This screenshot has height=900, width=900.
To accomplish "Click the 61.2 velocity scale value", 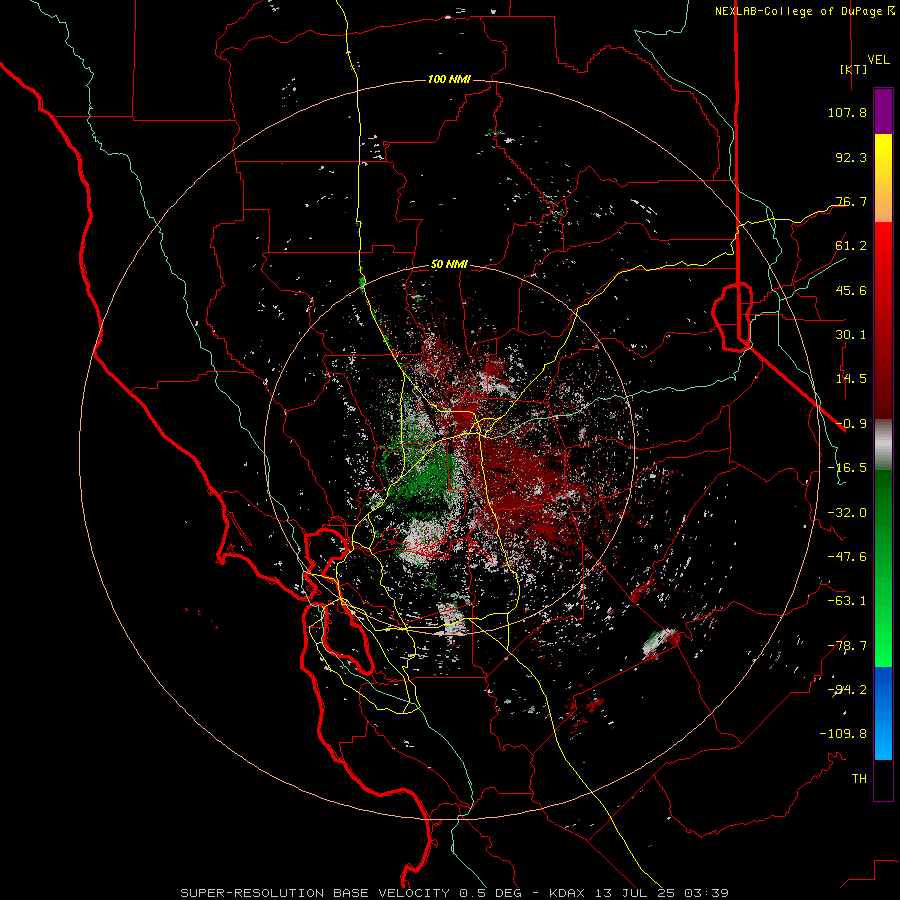I will 851,246.
